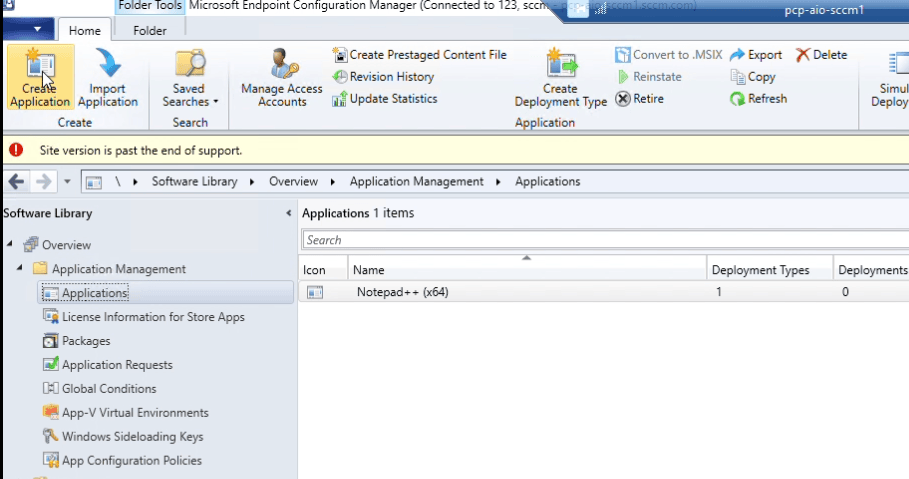
Task: Click Application Management in the breadcrumb
Action: tap(416, 182)
